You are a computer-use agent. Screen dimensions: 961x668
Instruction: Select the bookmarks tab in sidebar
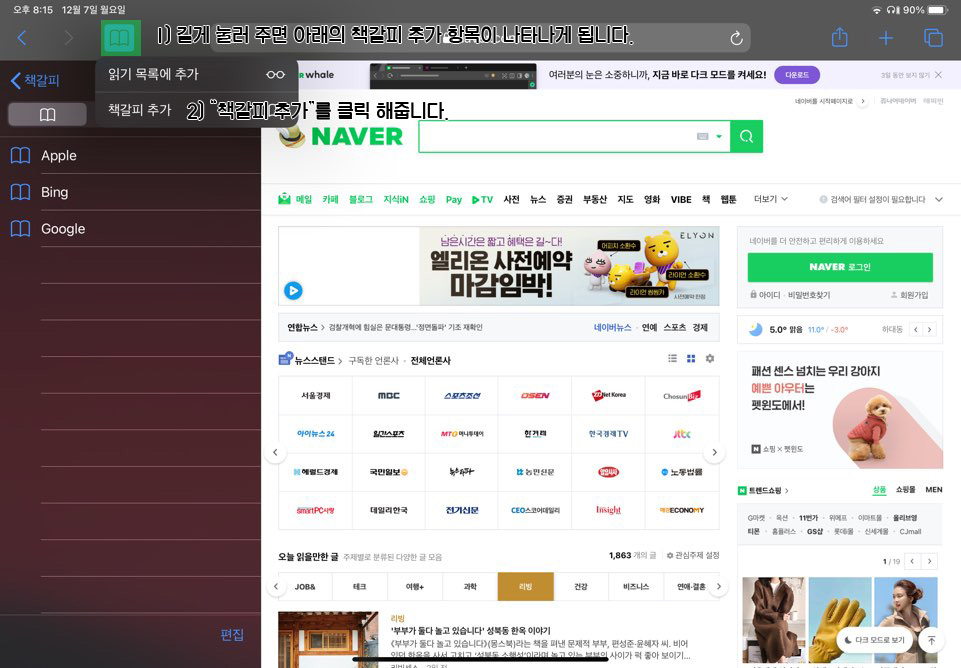click(47, 115)
